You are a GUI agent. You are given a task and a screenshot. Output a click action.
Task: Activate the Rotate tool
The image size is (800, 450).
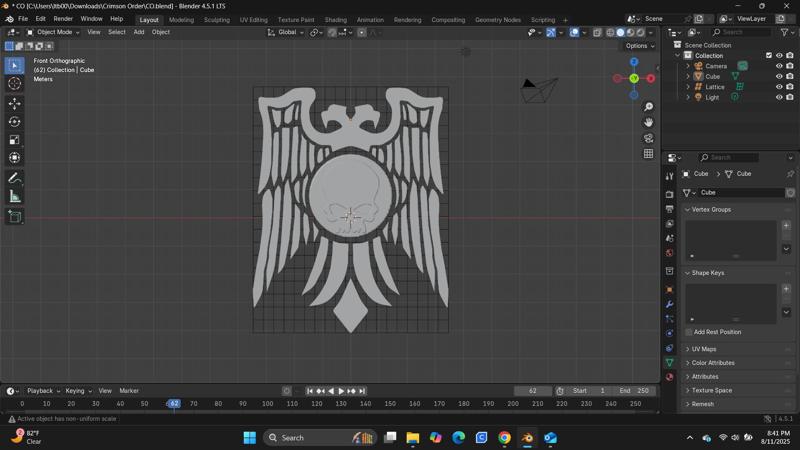point(14,122)
